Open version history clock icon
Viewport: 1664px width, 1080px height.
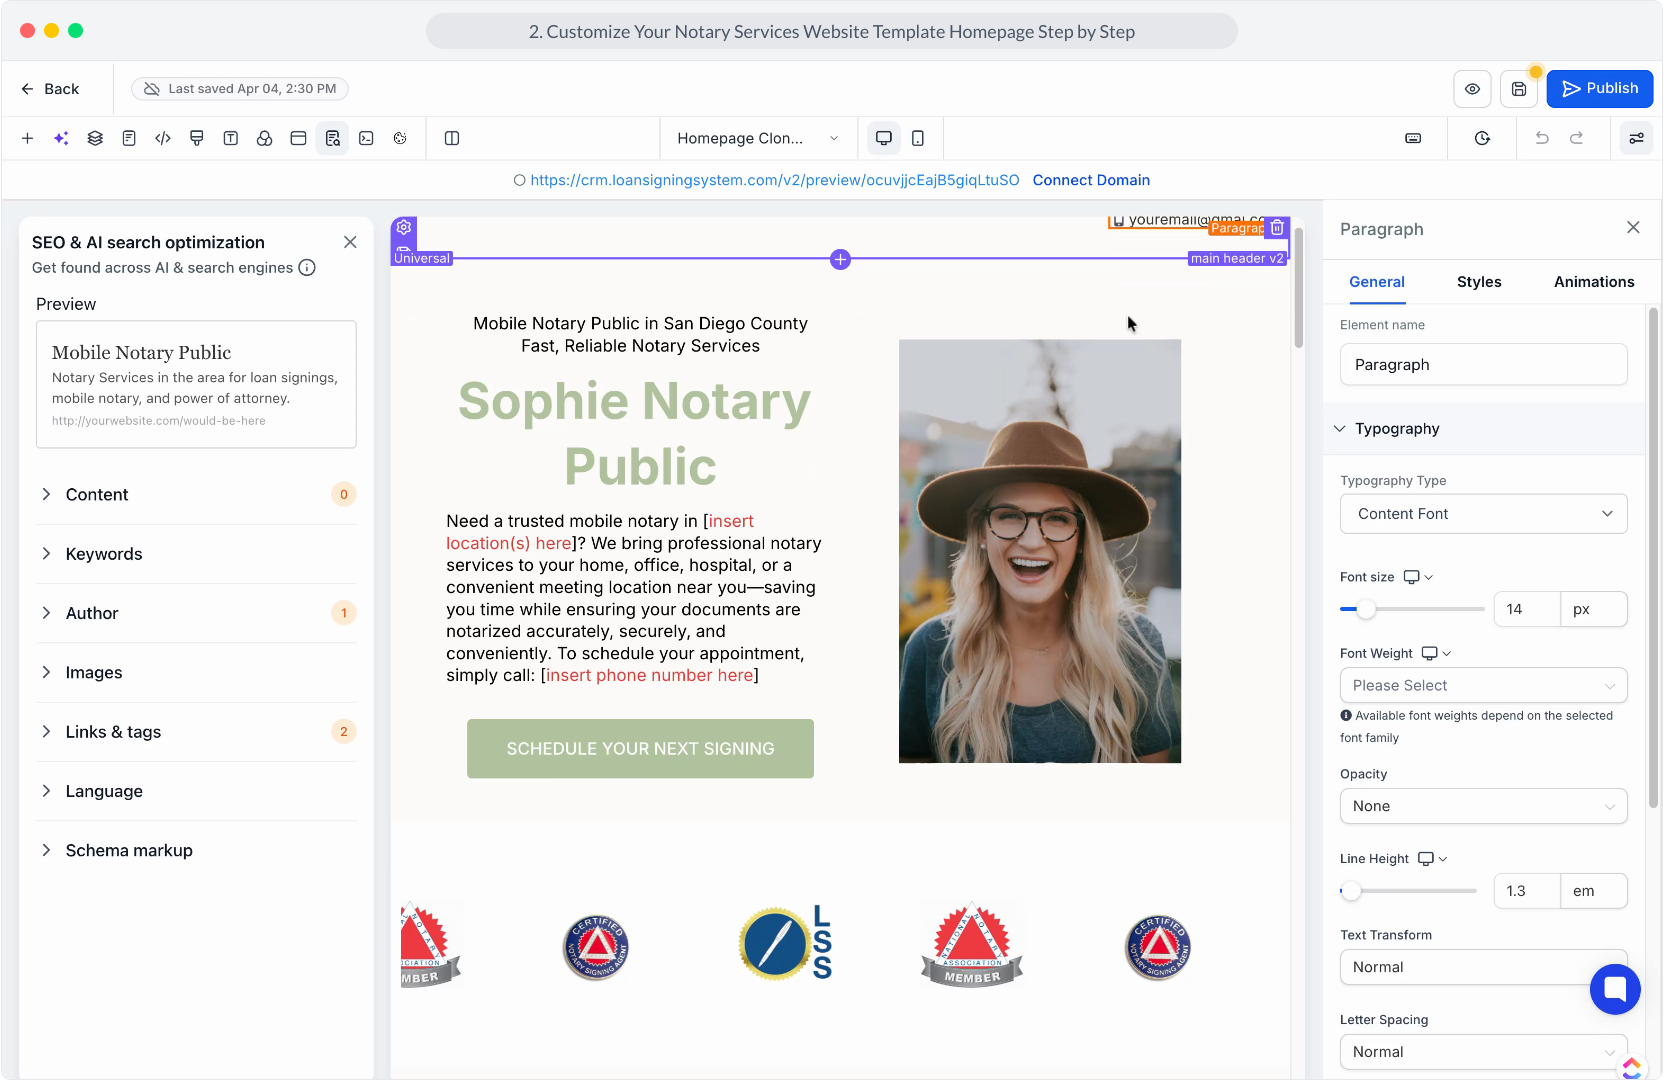pyautogui.click(x=1482, y=138)
